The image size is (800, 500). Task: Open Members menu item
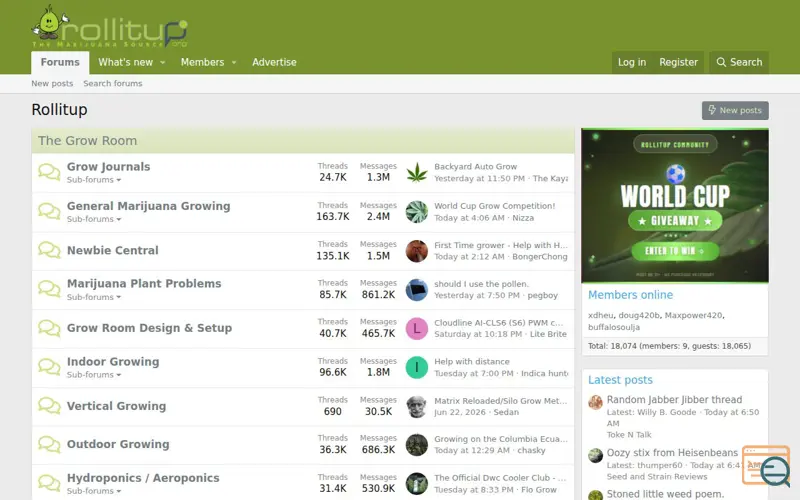[203, 62]
